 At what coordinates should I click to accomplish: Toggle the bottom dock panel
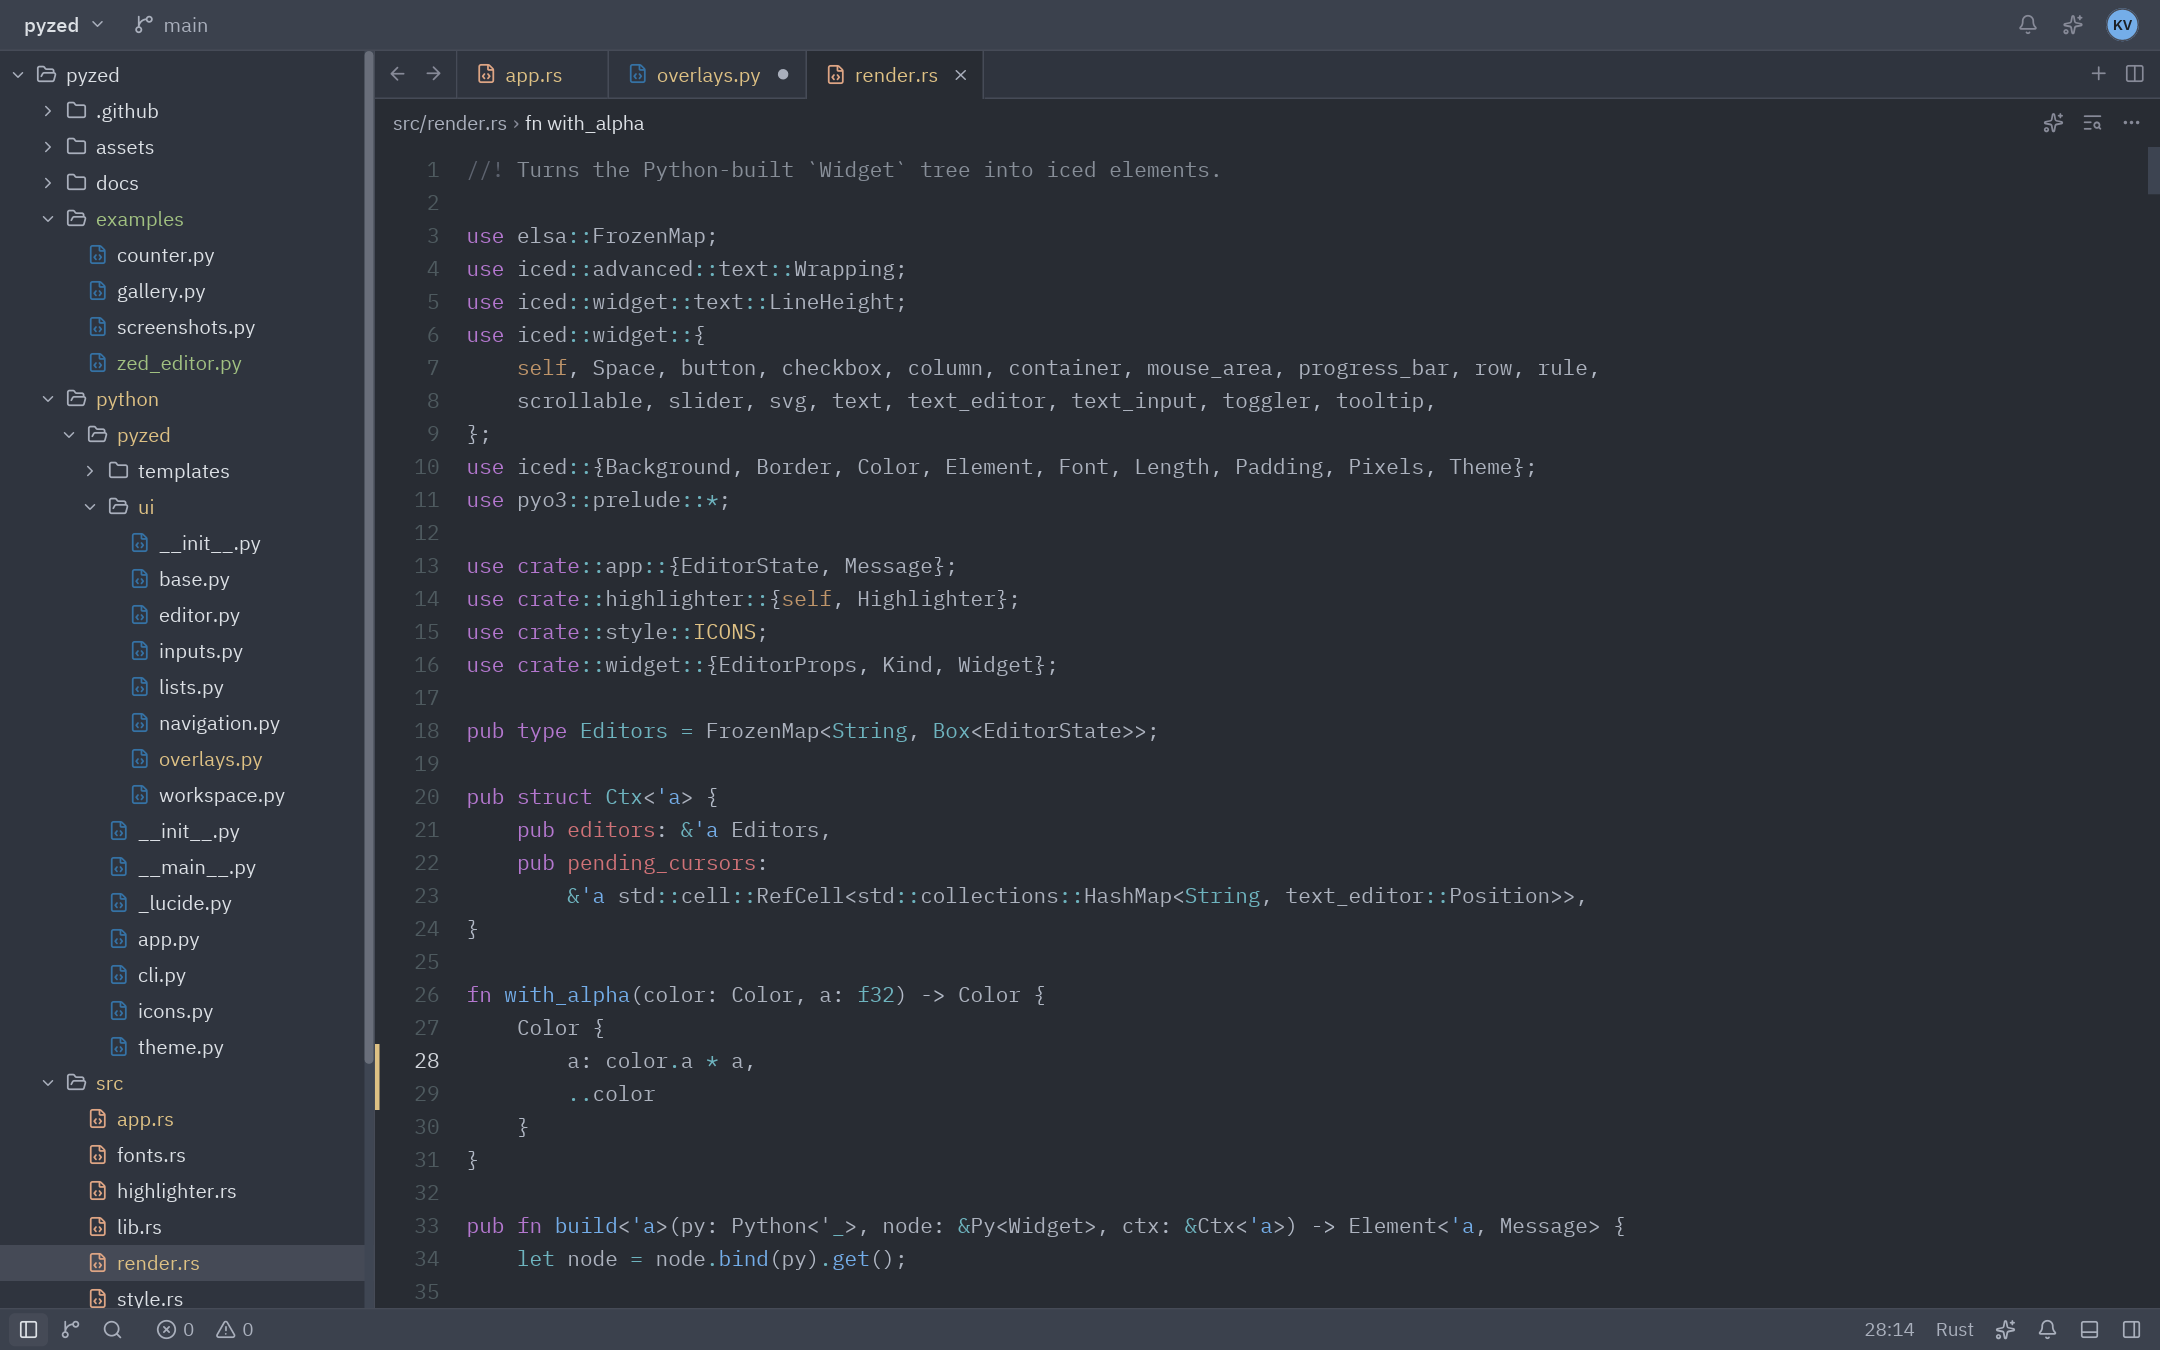2089,1329
